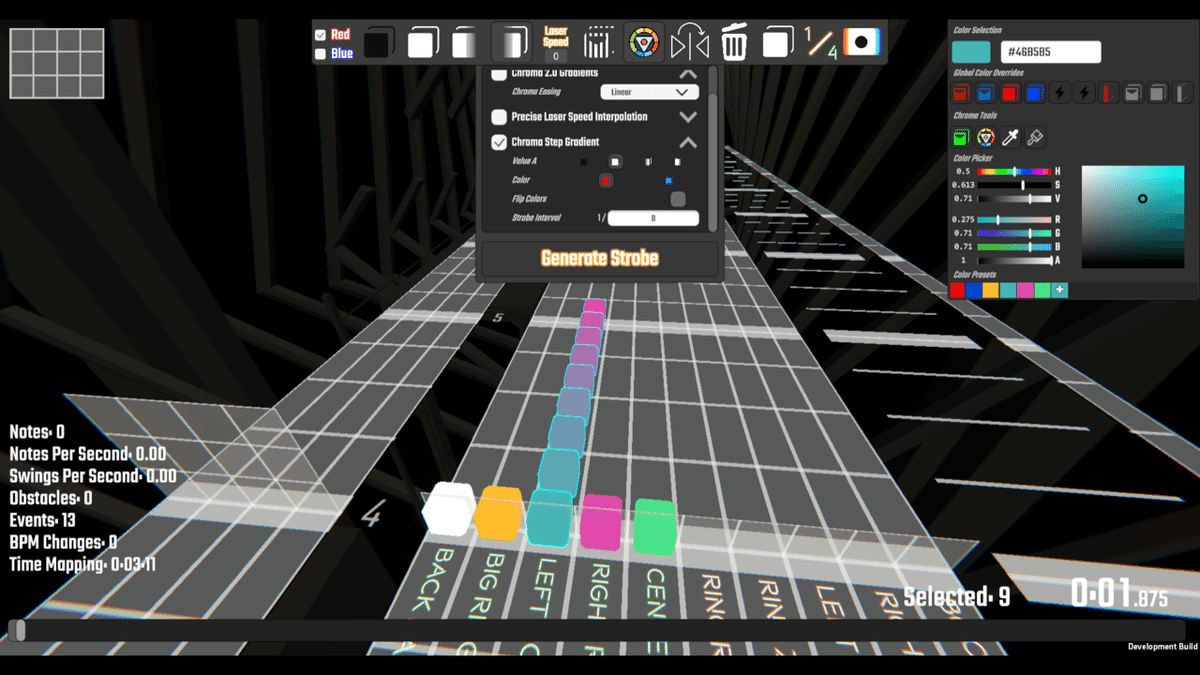This screenshot has height=675, width=1200.
Task: Uncheck the Red checkbox
Action: (x=320, y=35)
